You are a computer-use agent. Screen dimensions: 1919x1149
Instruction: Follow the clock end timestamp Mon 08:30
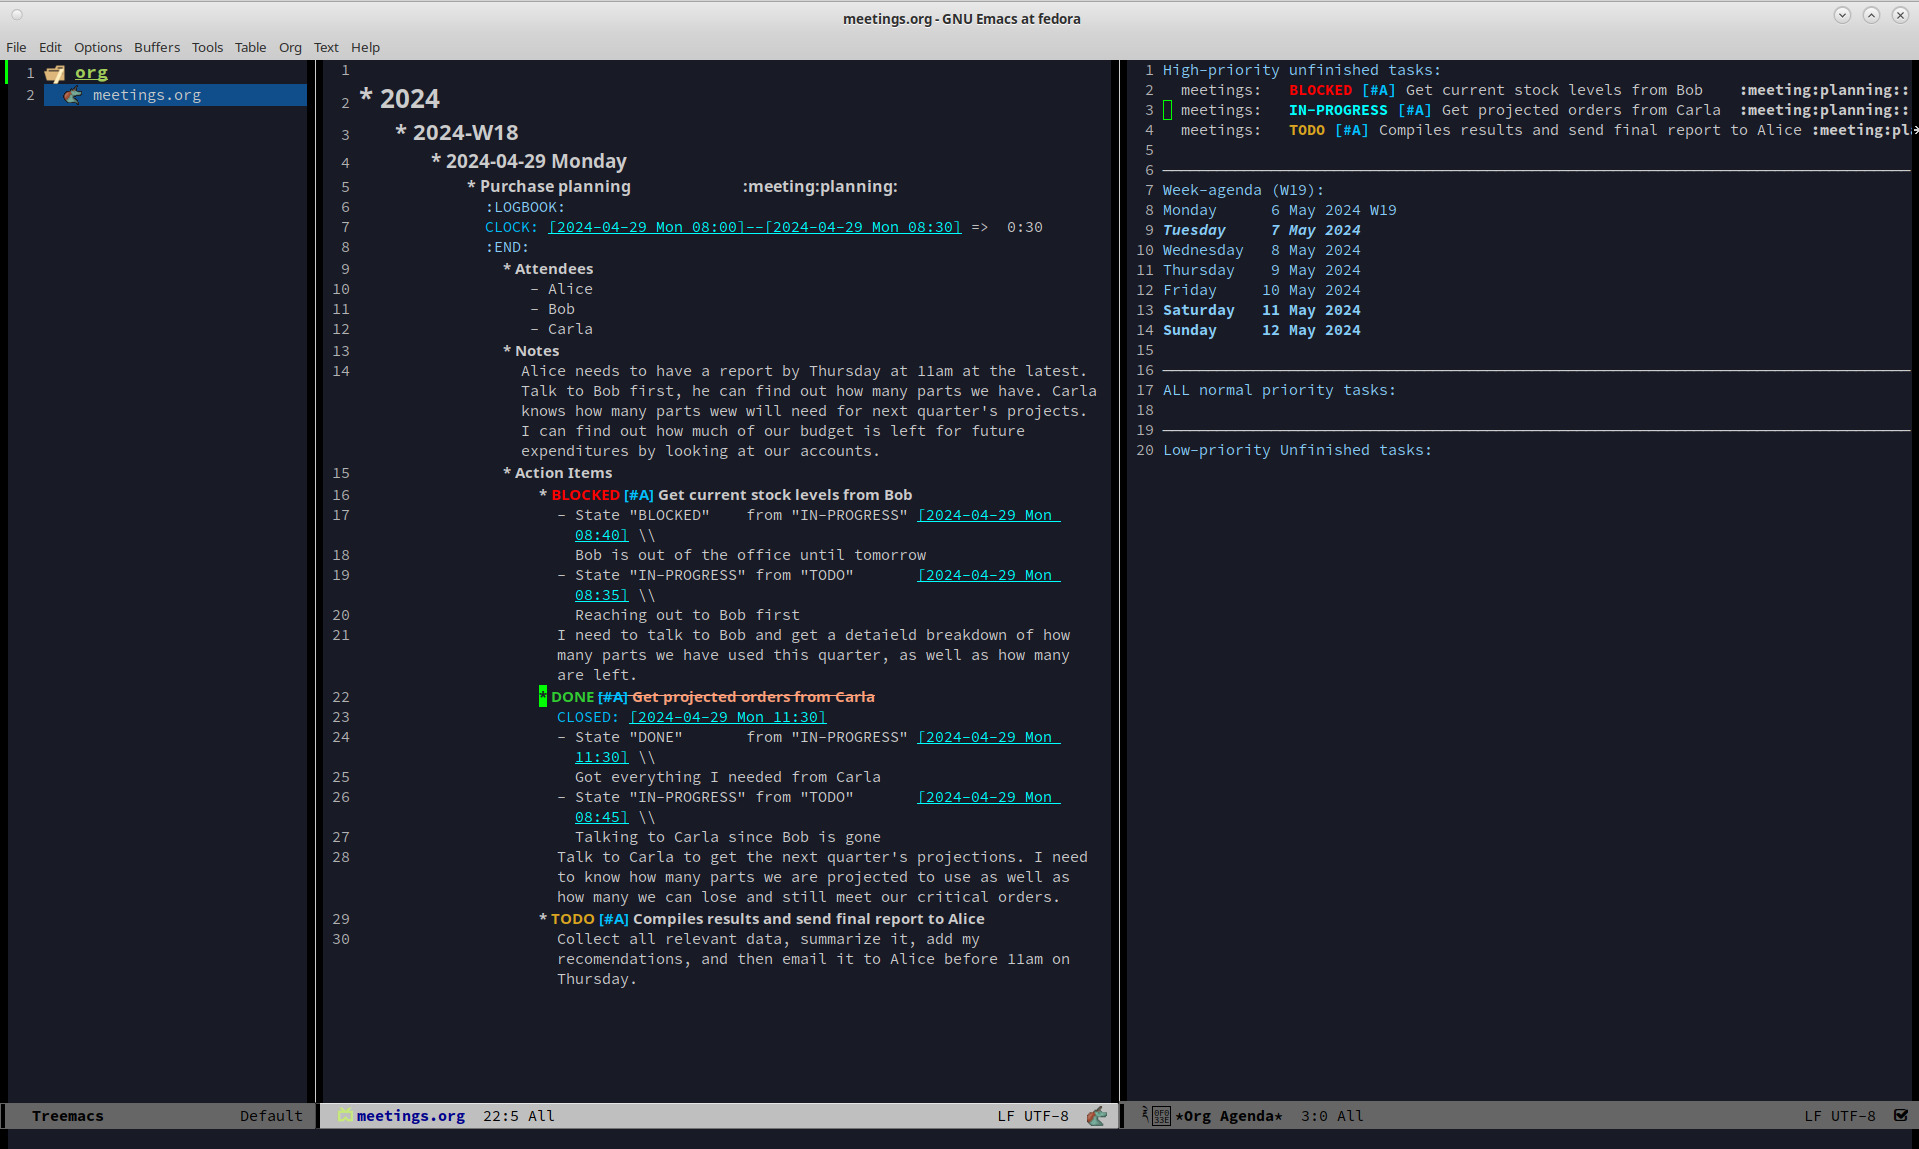coord(863,227)
